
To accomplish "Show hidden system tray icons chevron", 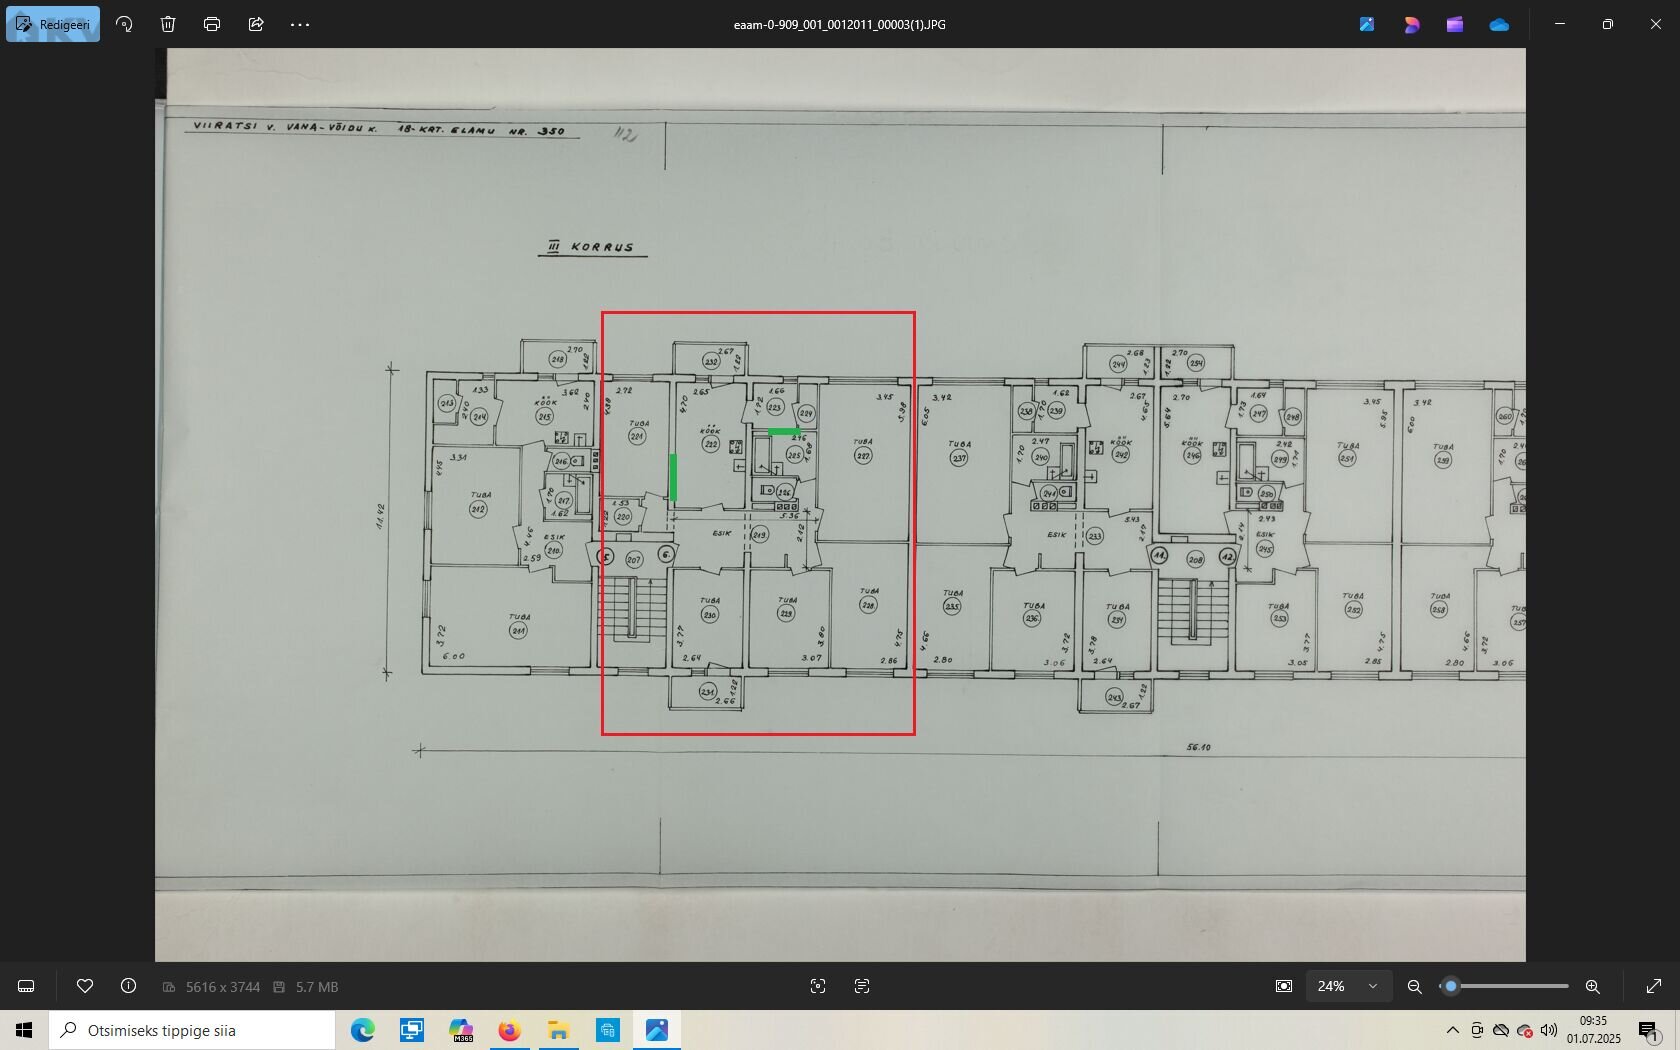I will click(1452, 1030).
